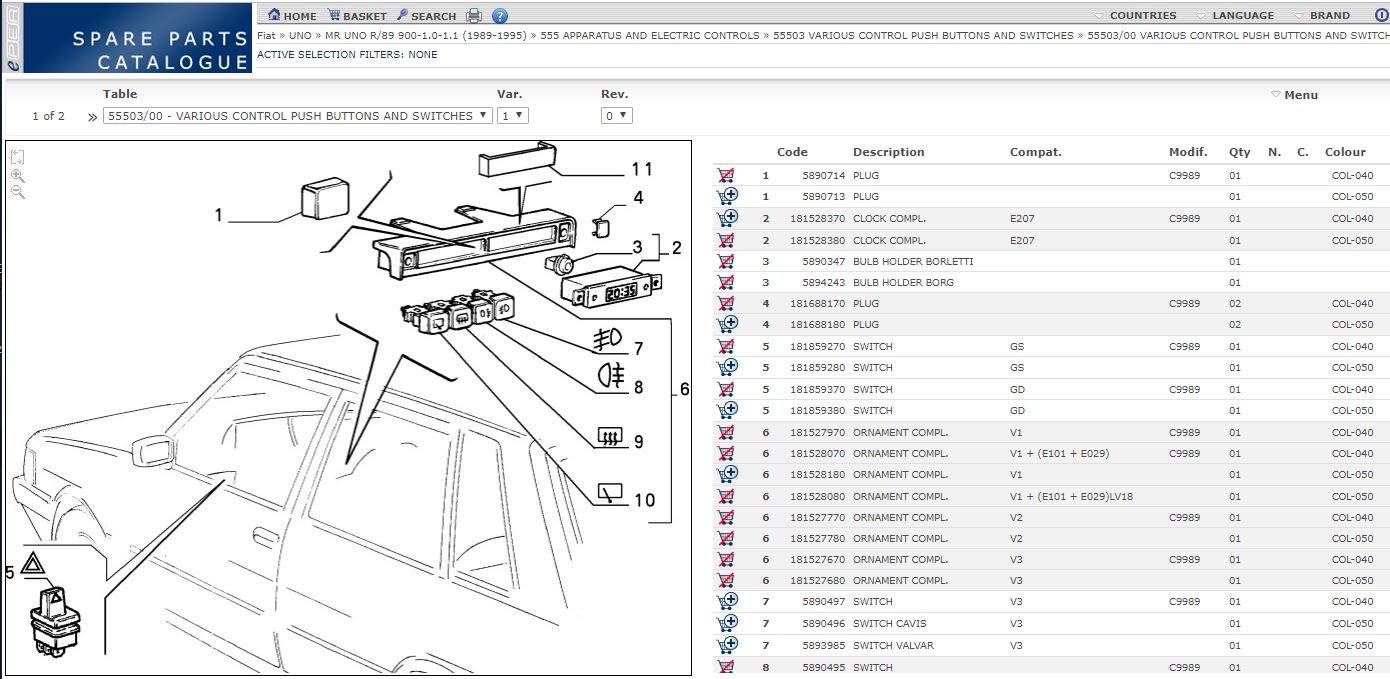Fit diagram to frame icon

17,157
